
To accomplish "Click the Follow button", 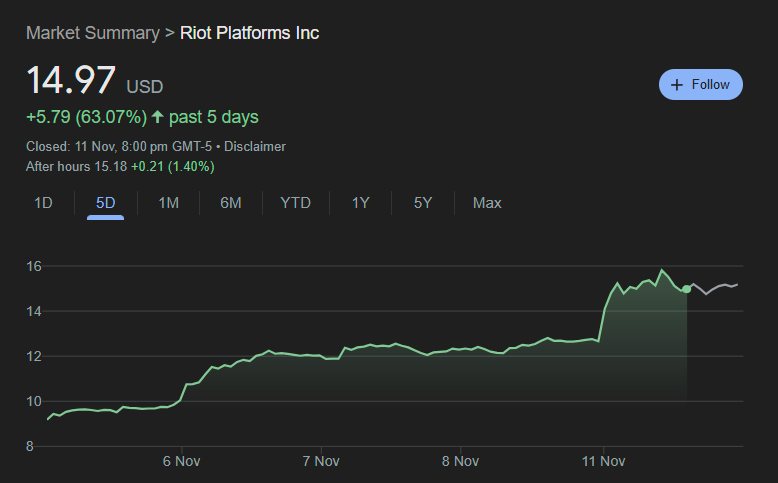I will (x=701, y=84).
